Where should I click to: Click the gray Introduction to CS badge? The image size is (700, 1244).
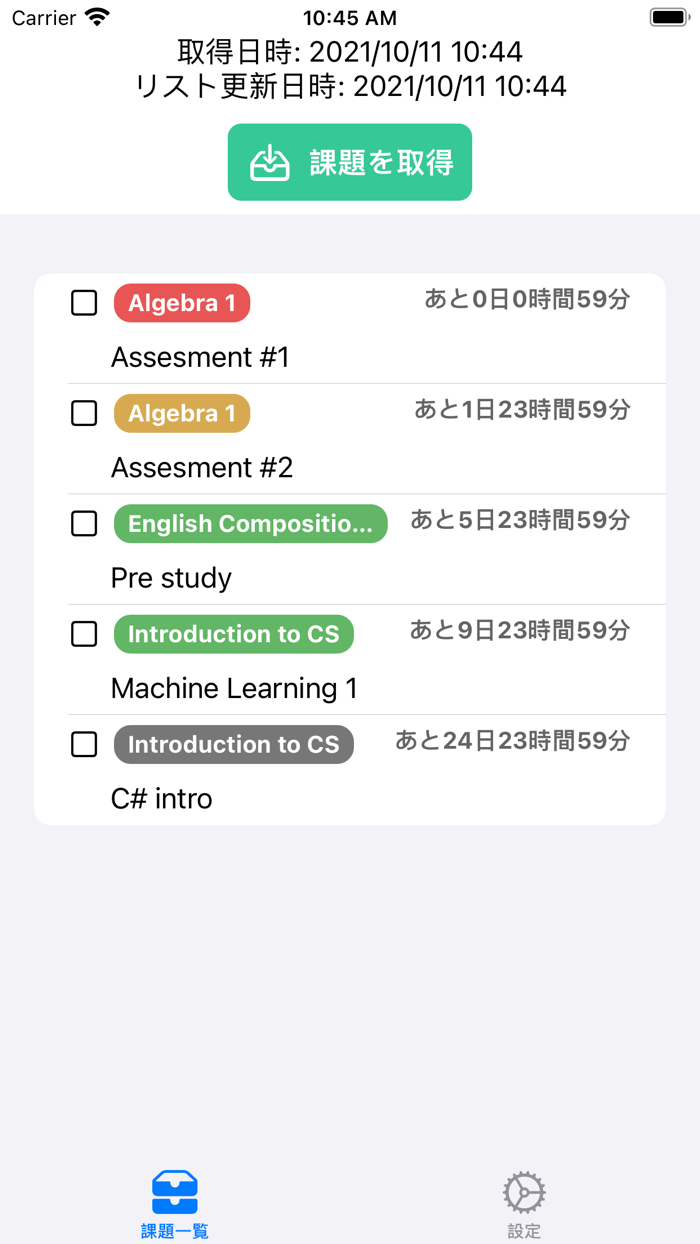click(233, 744)
